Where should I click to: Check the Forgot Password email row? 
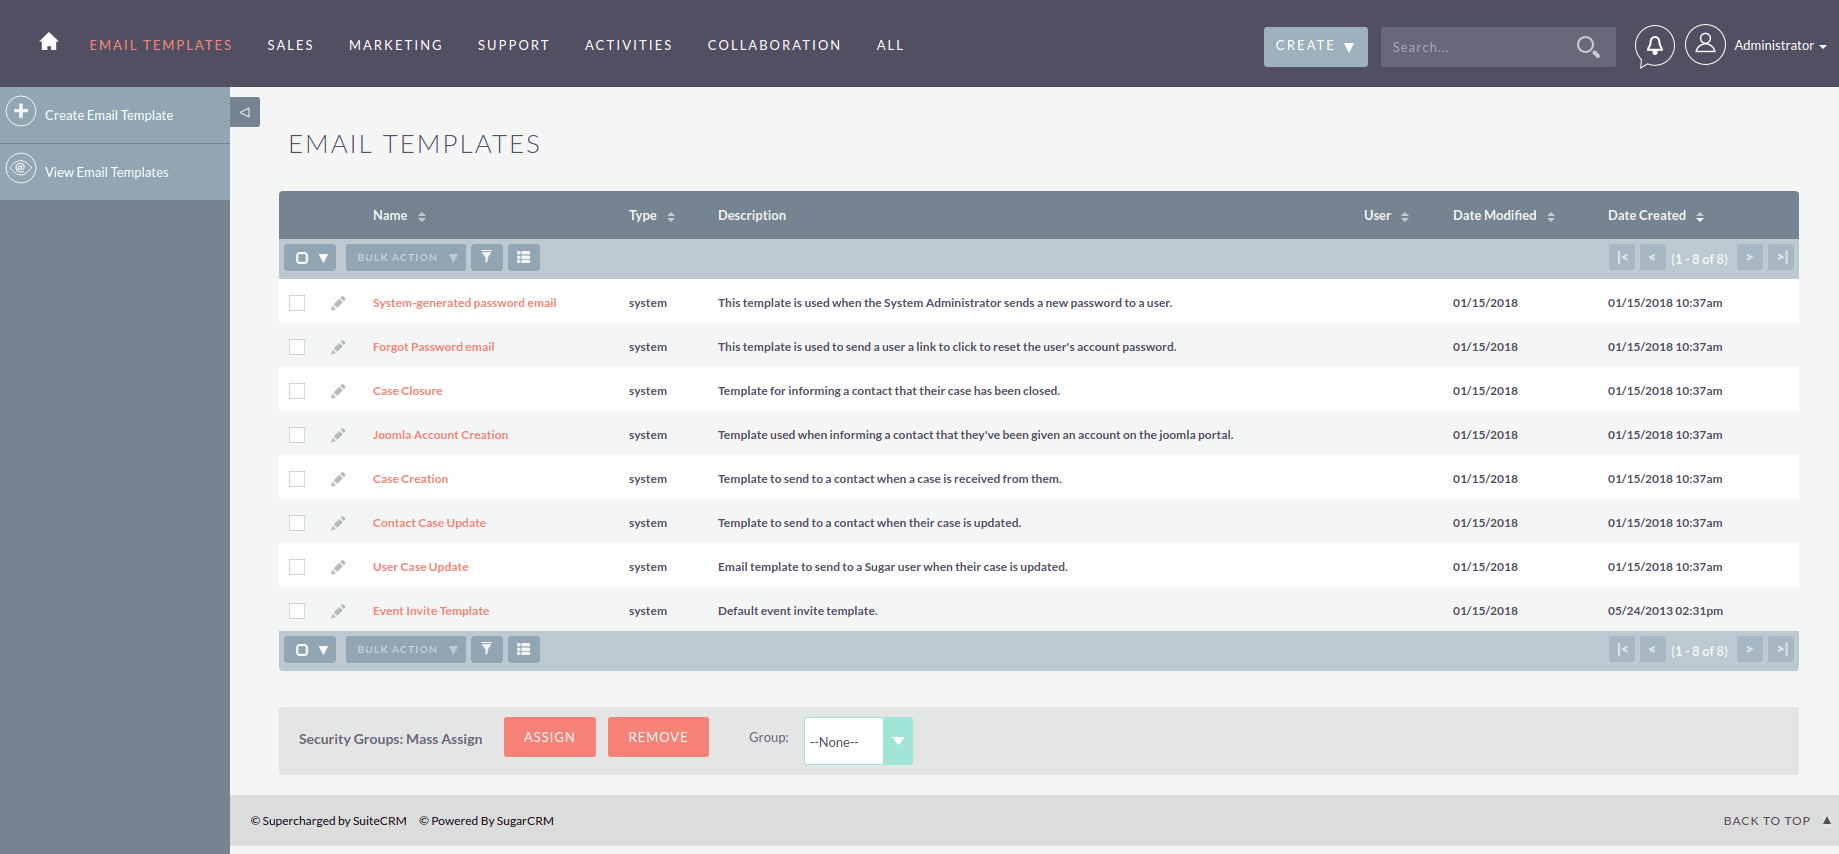click(297, 347)
